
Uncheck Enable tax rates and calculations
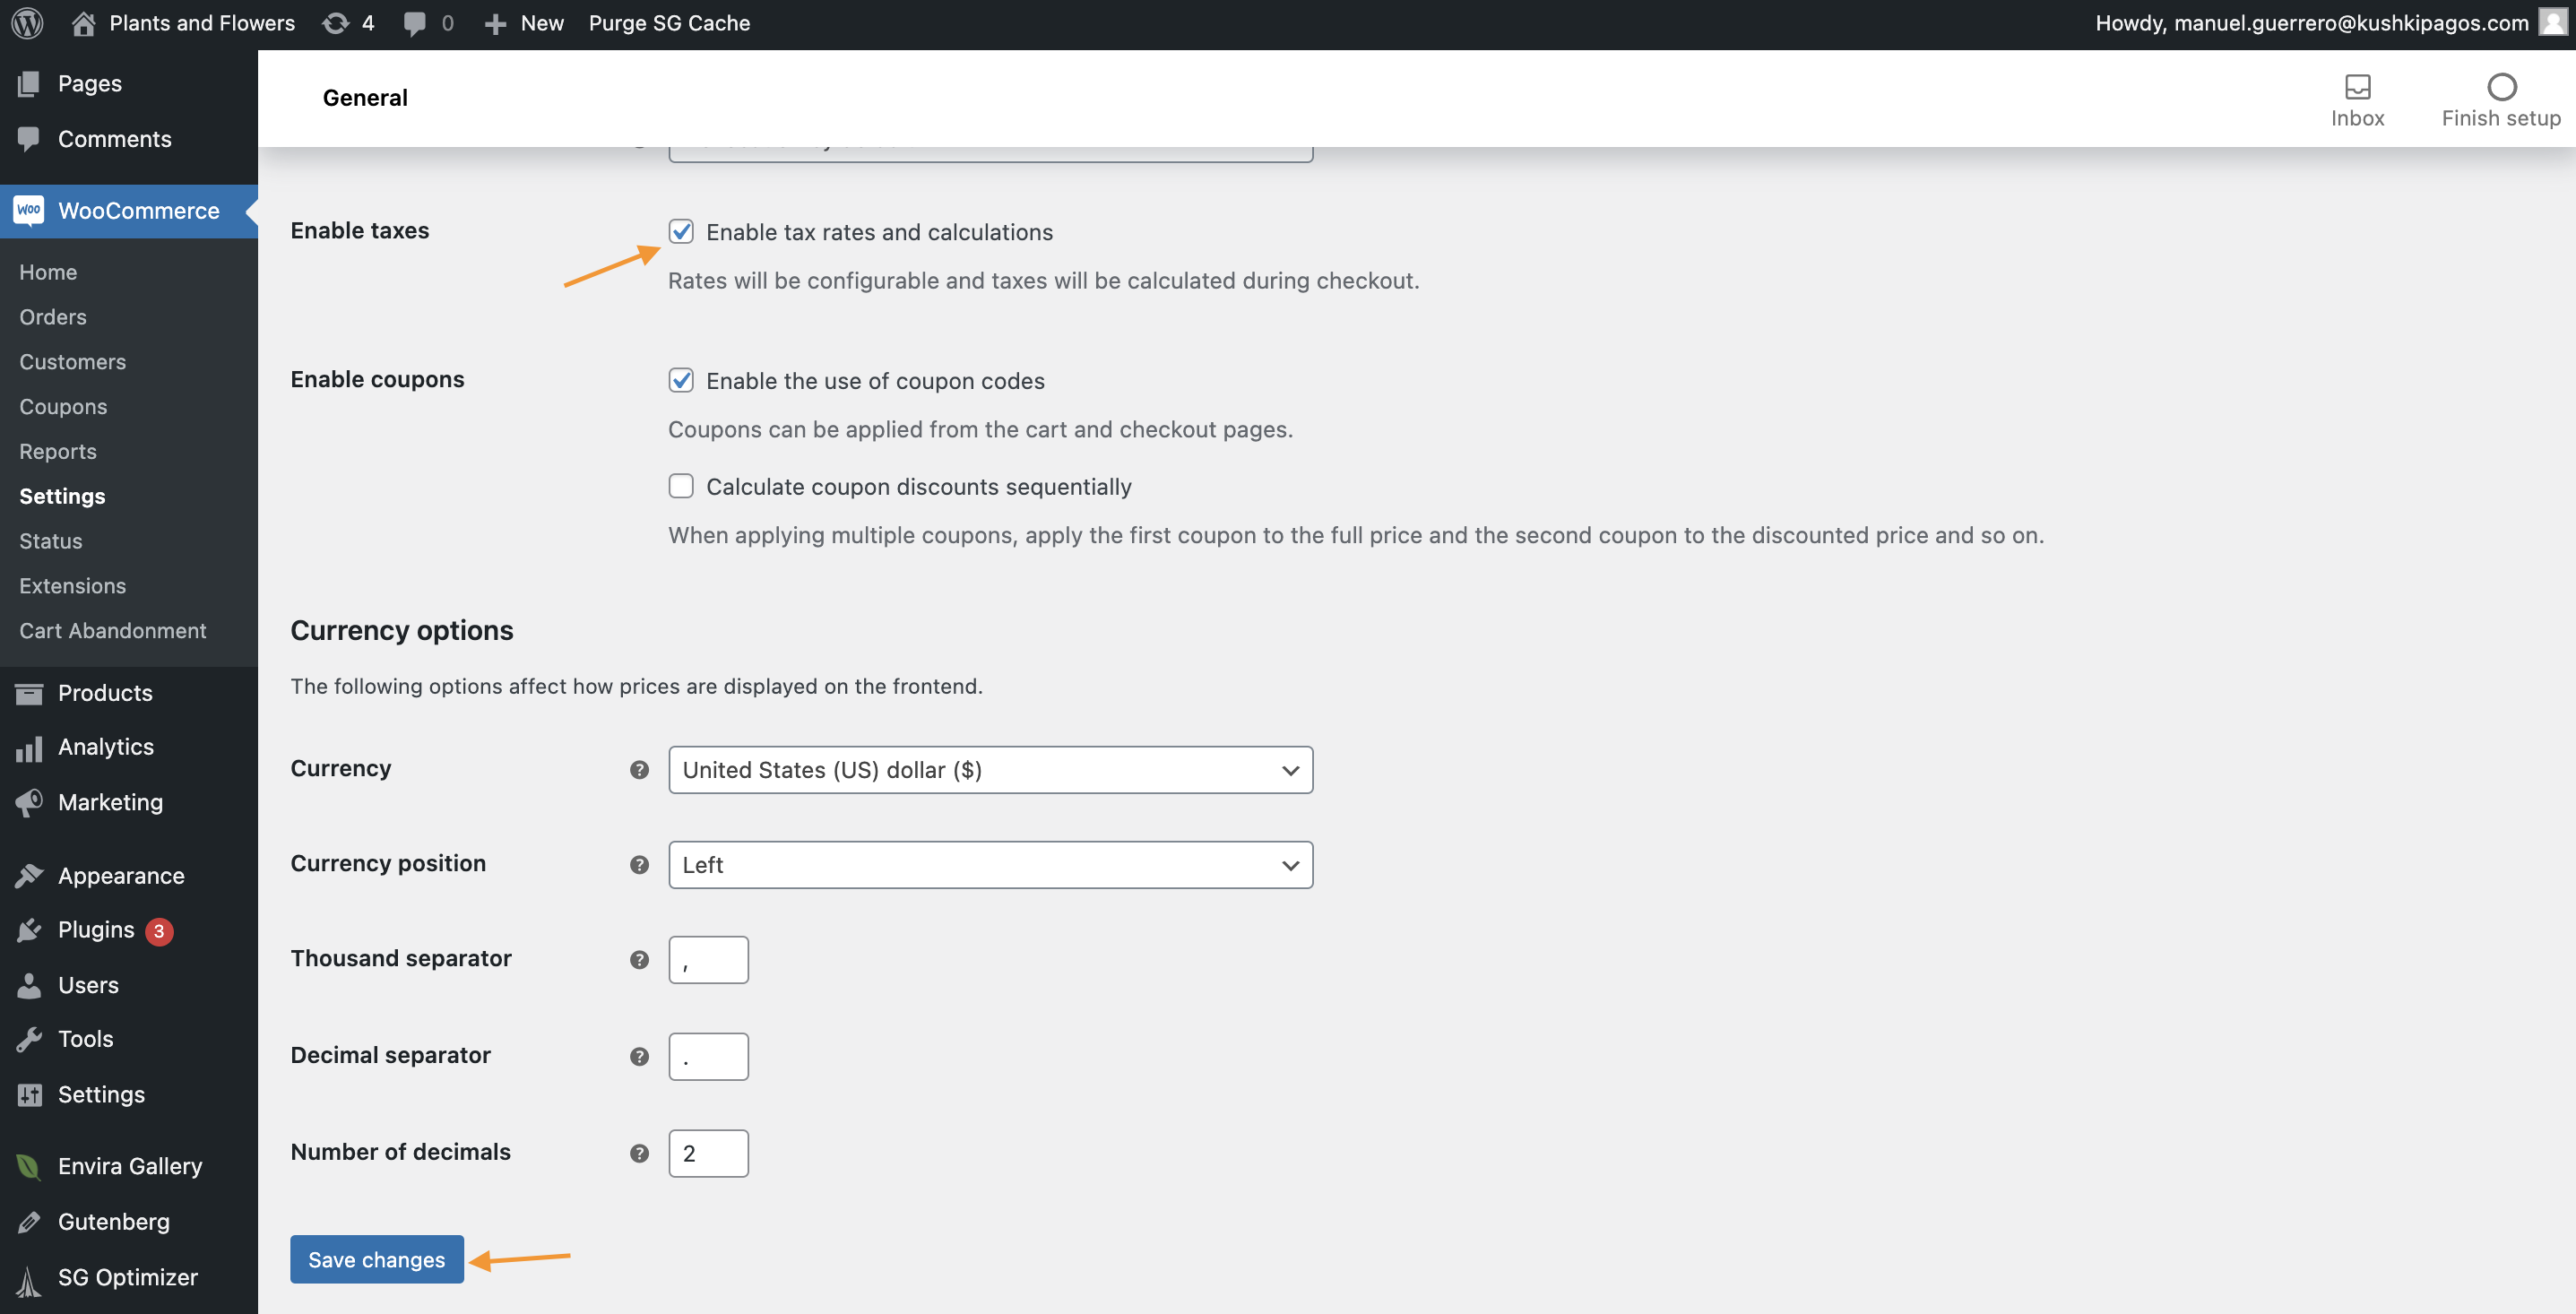(x=681, y=232)
